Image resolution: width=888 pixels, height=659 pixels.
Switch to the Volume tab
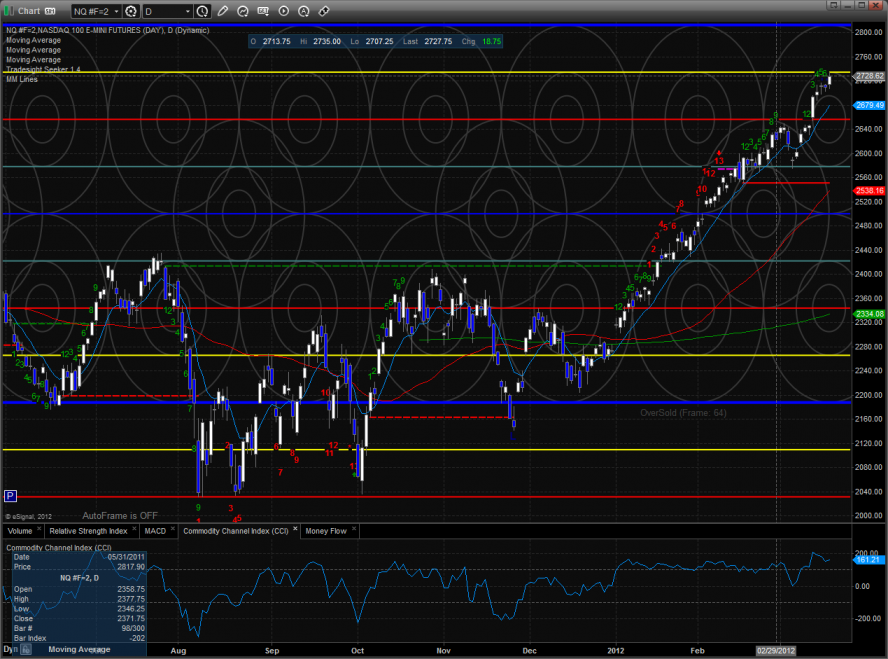tap(21, 531)
